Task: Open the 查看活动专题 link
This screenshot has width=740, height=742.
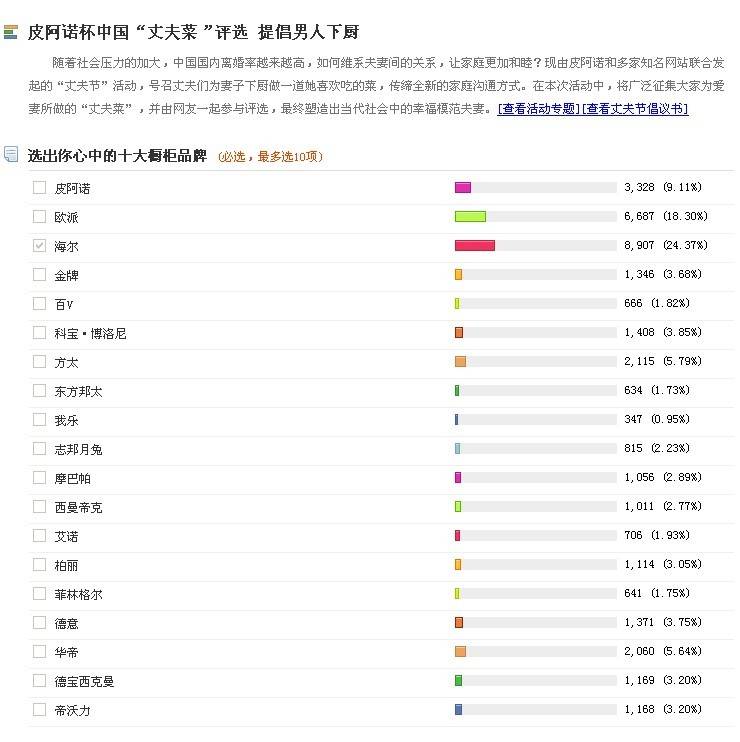Action: [539, 109]
